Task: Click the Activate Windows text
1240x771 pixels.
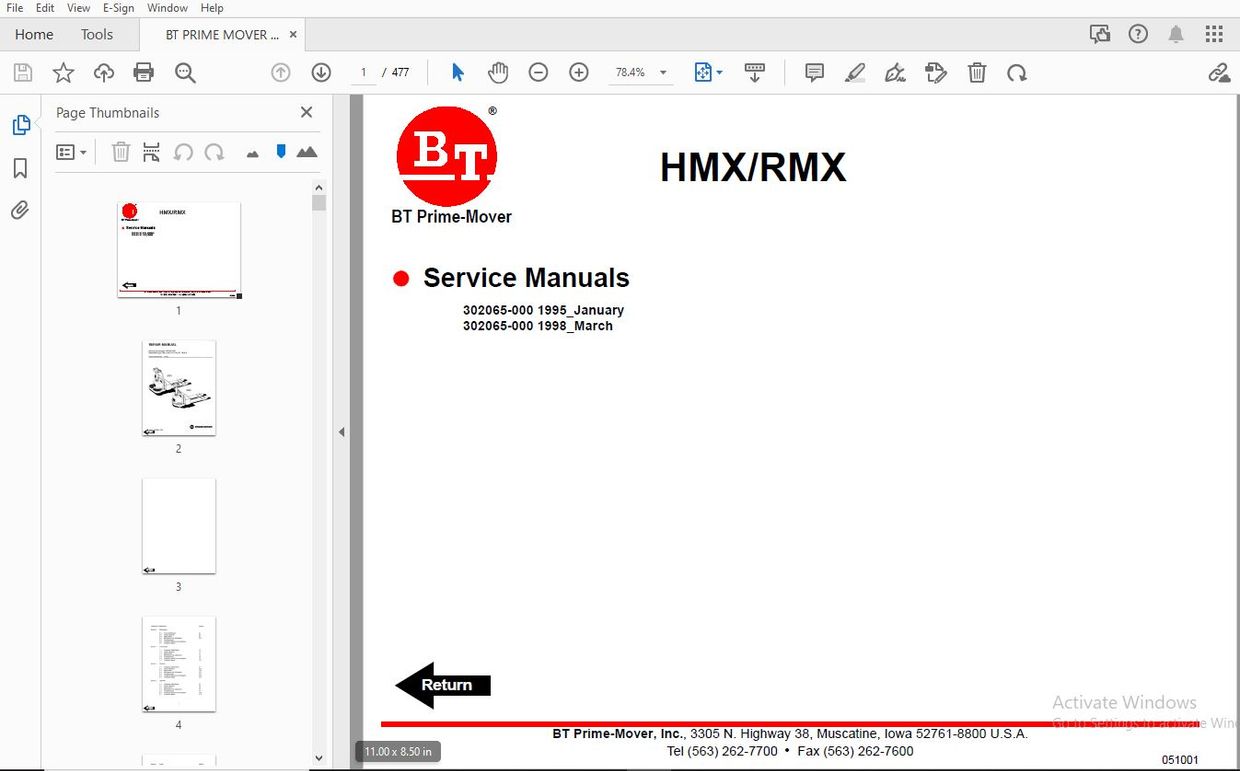Action: [1124, 702]
